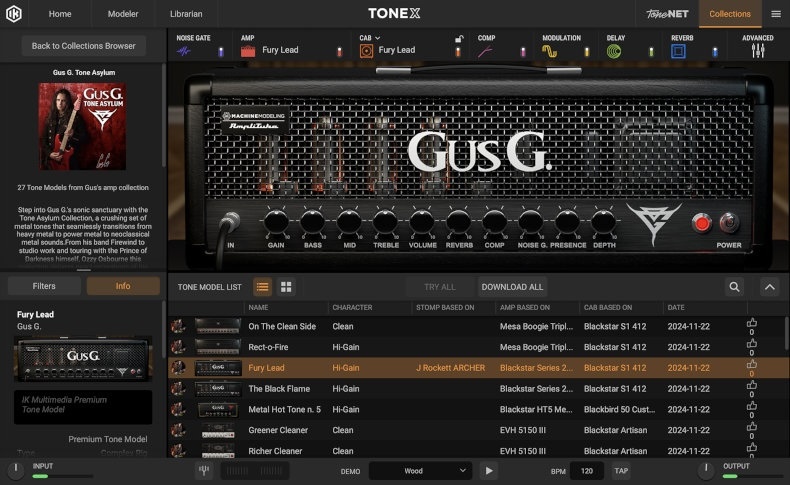
Task: Toggle the Comp on/off indicator
Action: (x=522, y=51)
